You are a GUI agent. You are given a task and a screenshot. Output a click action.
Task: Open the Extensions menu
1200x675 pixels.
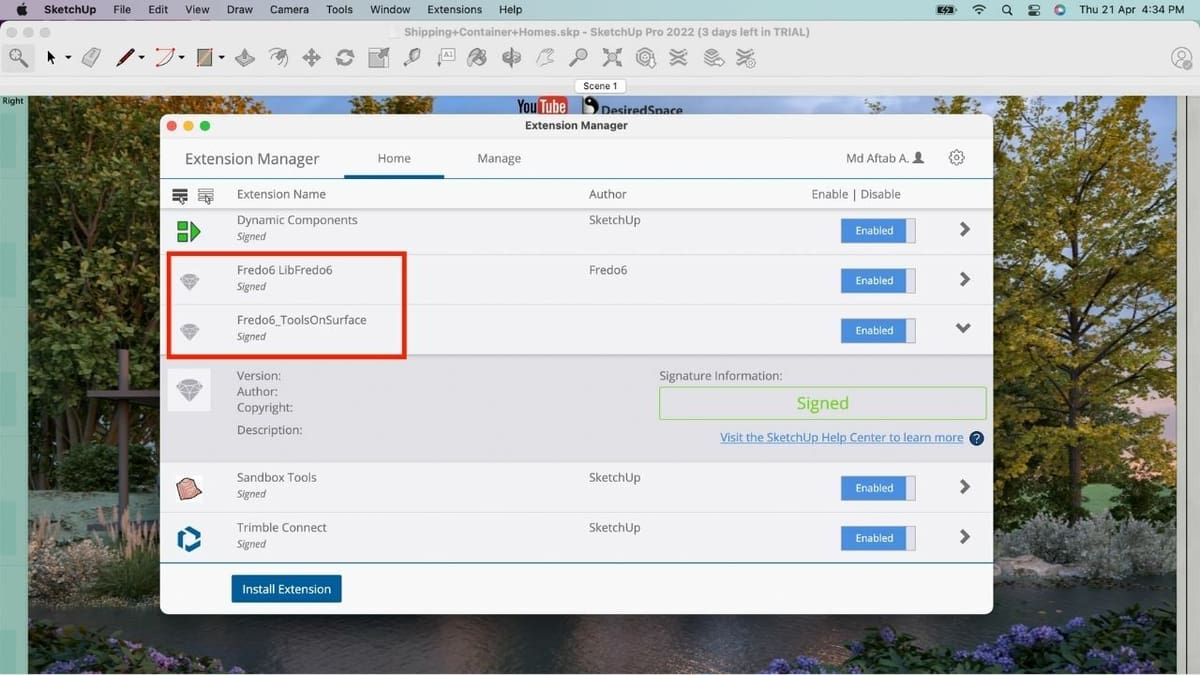tap(455, 9)
